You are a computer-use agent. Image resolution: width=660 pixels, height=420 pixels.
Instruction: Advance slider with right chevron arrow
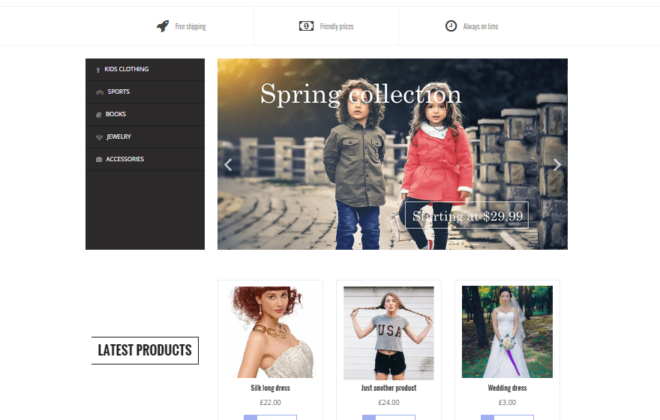(557, 165)
